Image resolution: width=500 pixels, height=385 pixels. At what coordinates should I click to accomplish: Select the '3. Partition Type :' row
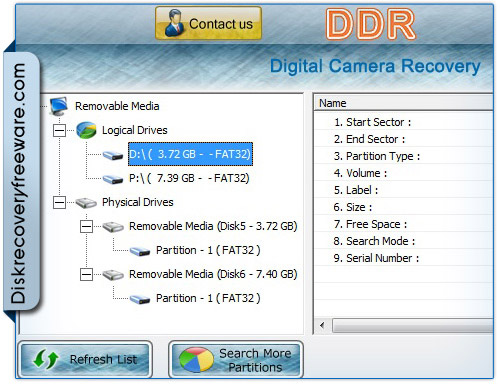(404, 156)
